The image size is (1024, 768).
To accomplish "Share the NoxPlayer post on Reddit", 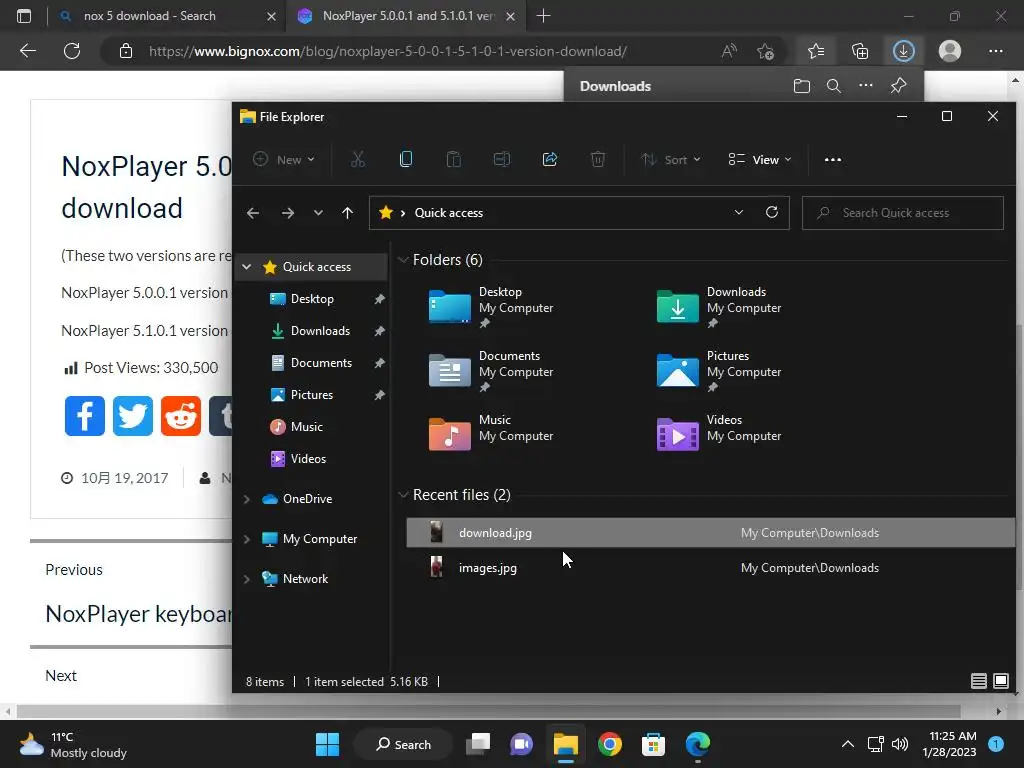I will tap(181, 415).
